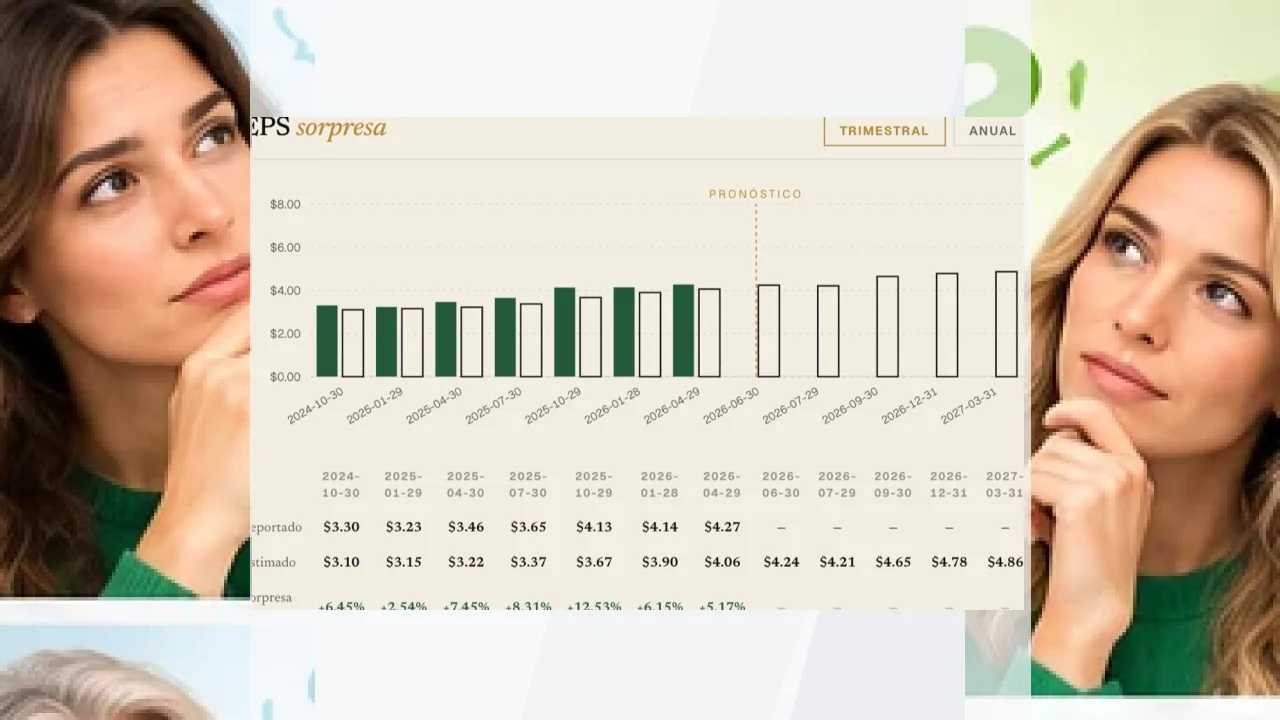Click estimated value $4.86
Screen dimensions: 1280x720
(x=1005, y=563)
